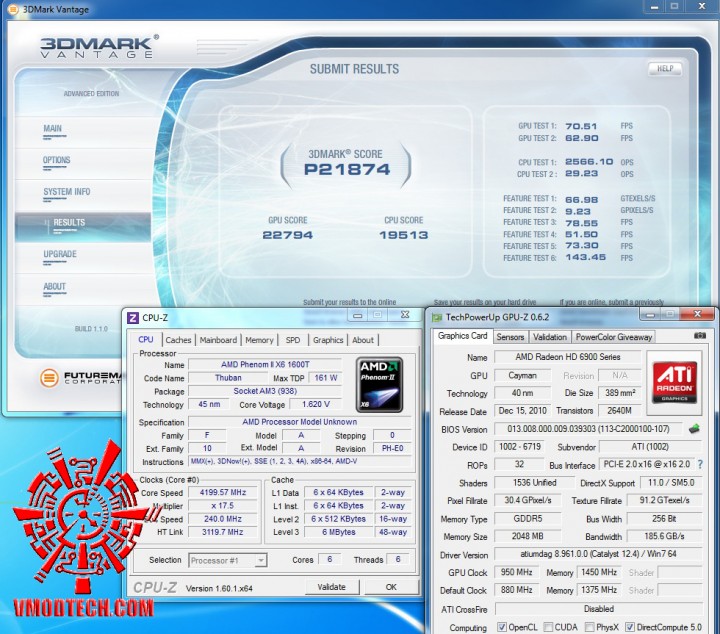Open the Mainboard tab in CPU-Z
Viewport: 720px width, 634px height.
[x=218, y=340]
